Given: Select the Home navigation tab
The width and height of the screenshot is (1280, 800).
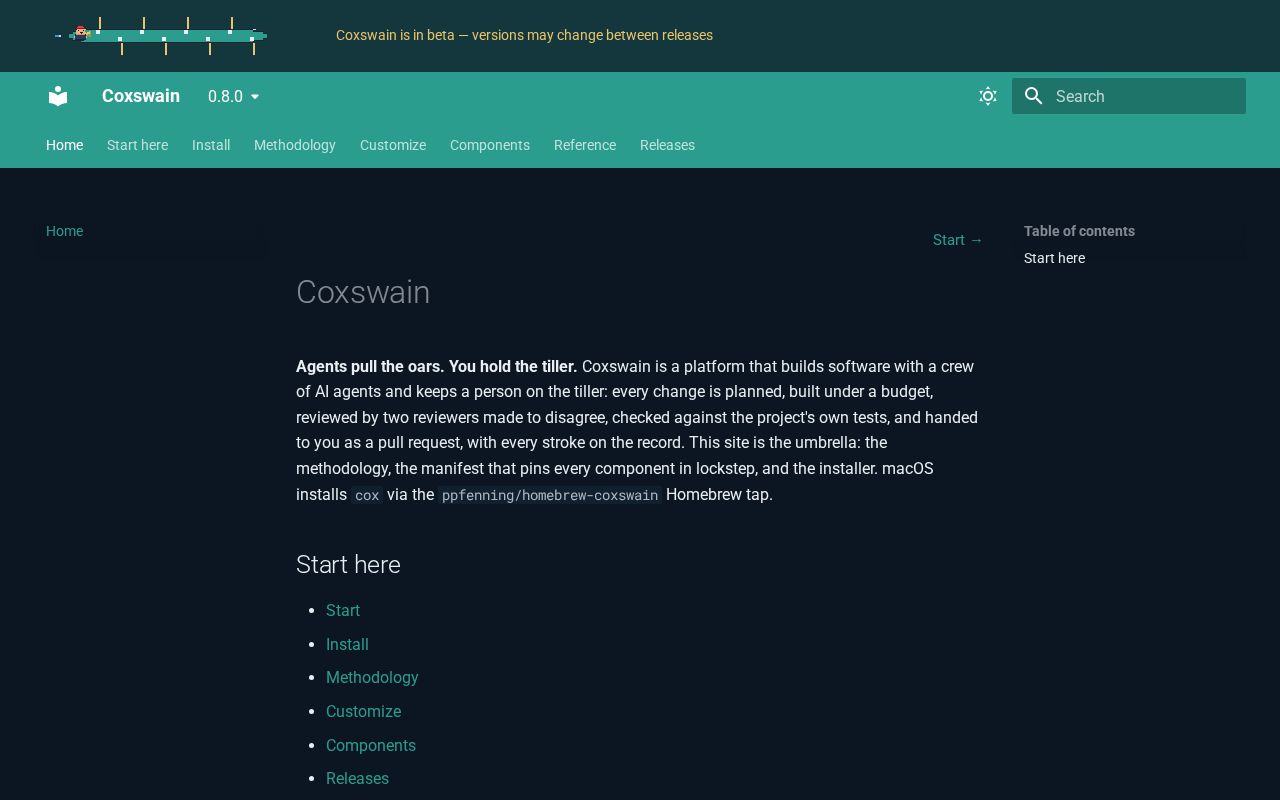Looking at the screenshot, I should point(65,145).
